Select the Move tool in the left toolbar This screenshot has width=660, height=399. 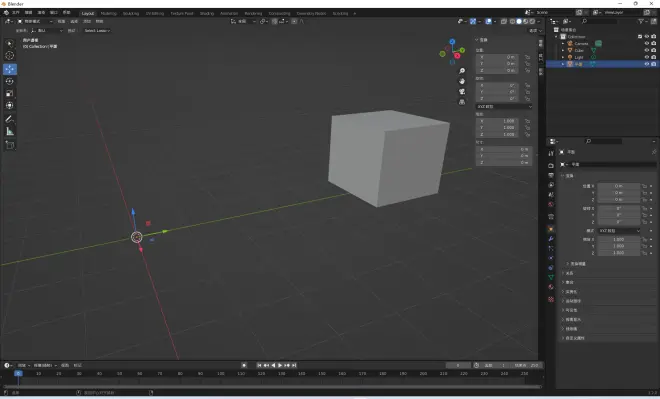(10, 69)
